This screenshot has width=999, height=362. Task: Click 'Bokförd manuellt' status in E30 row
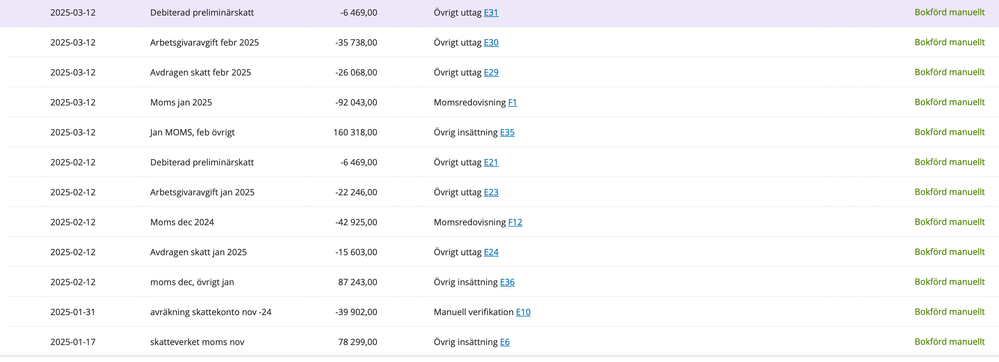949,42
